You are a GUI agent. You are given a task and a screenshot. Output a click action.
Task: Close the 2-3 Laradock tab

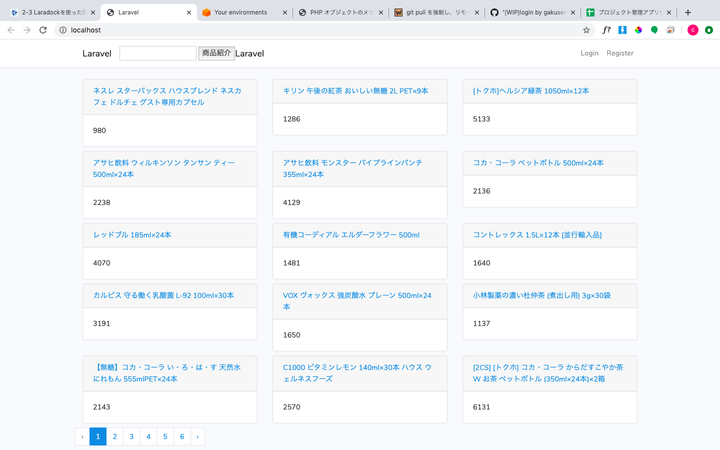pyautogui.click(x=93, y=12)
